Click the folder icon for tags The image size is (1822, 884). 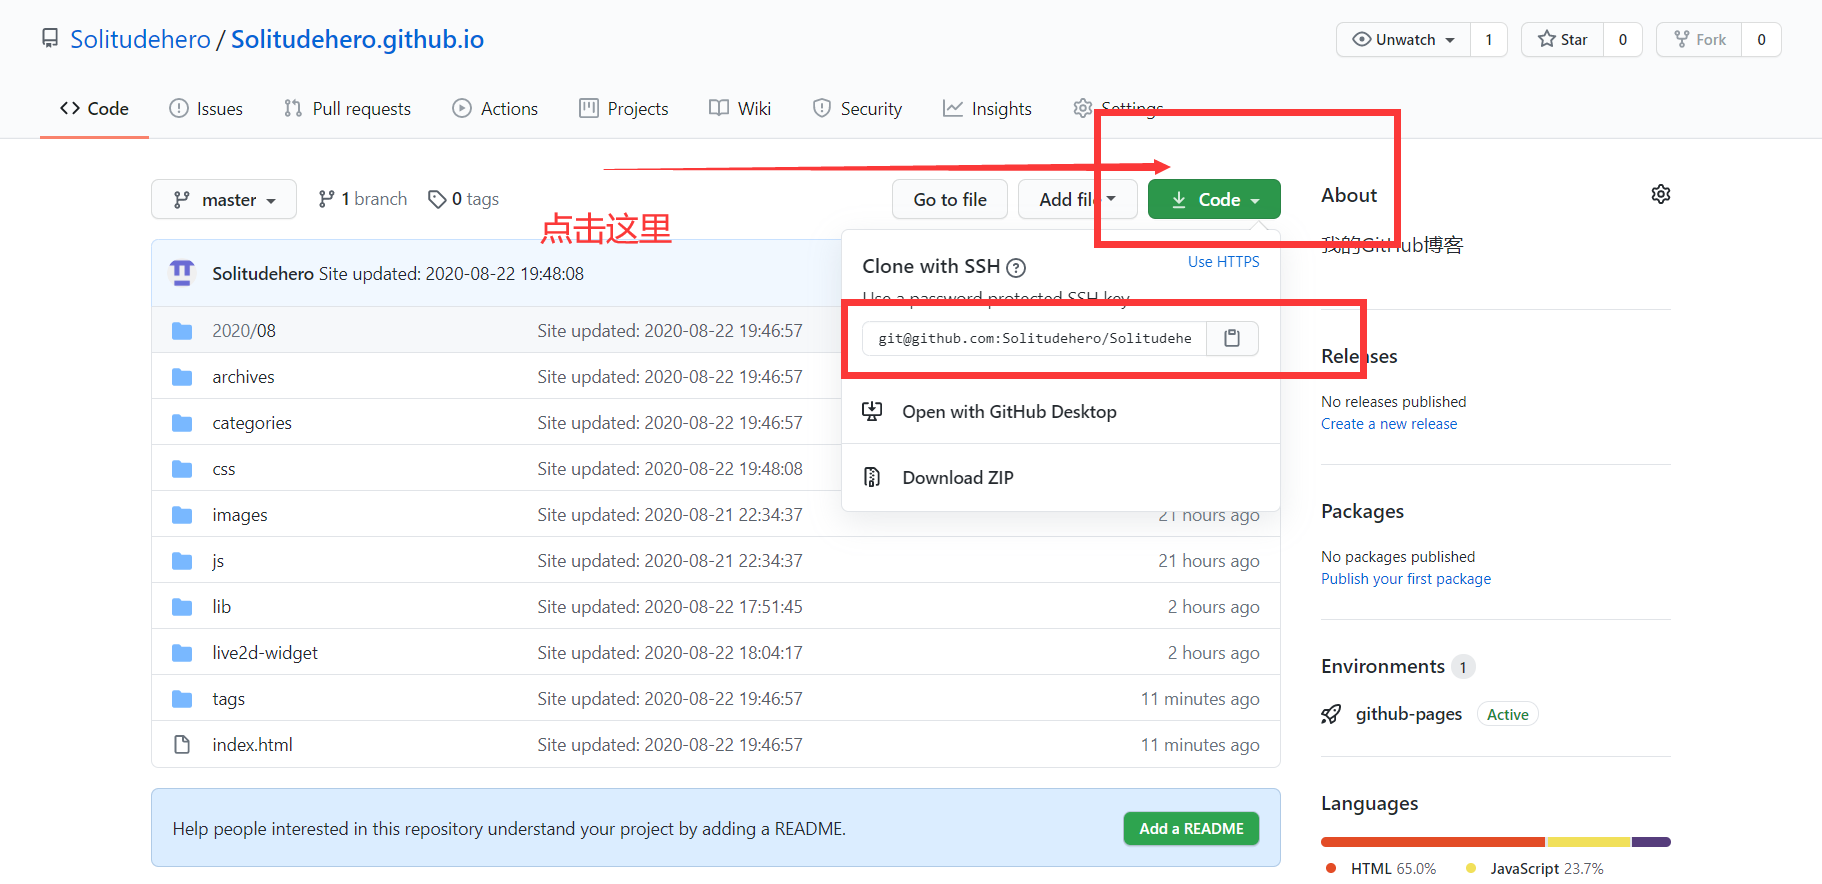point(182,699)
